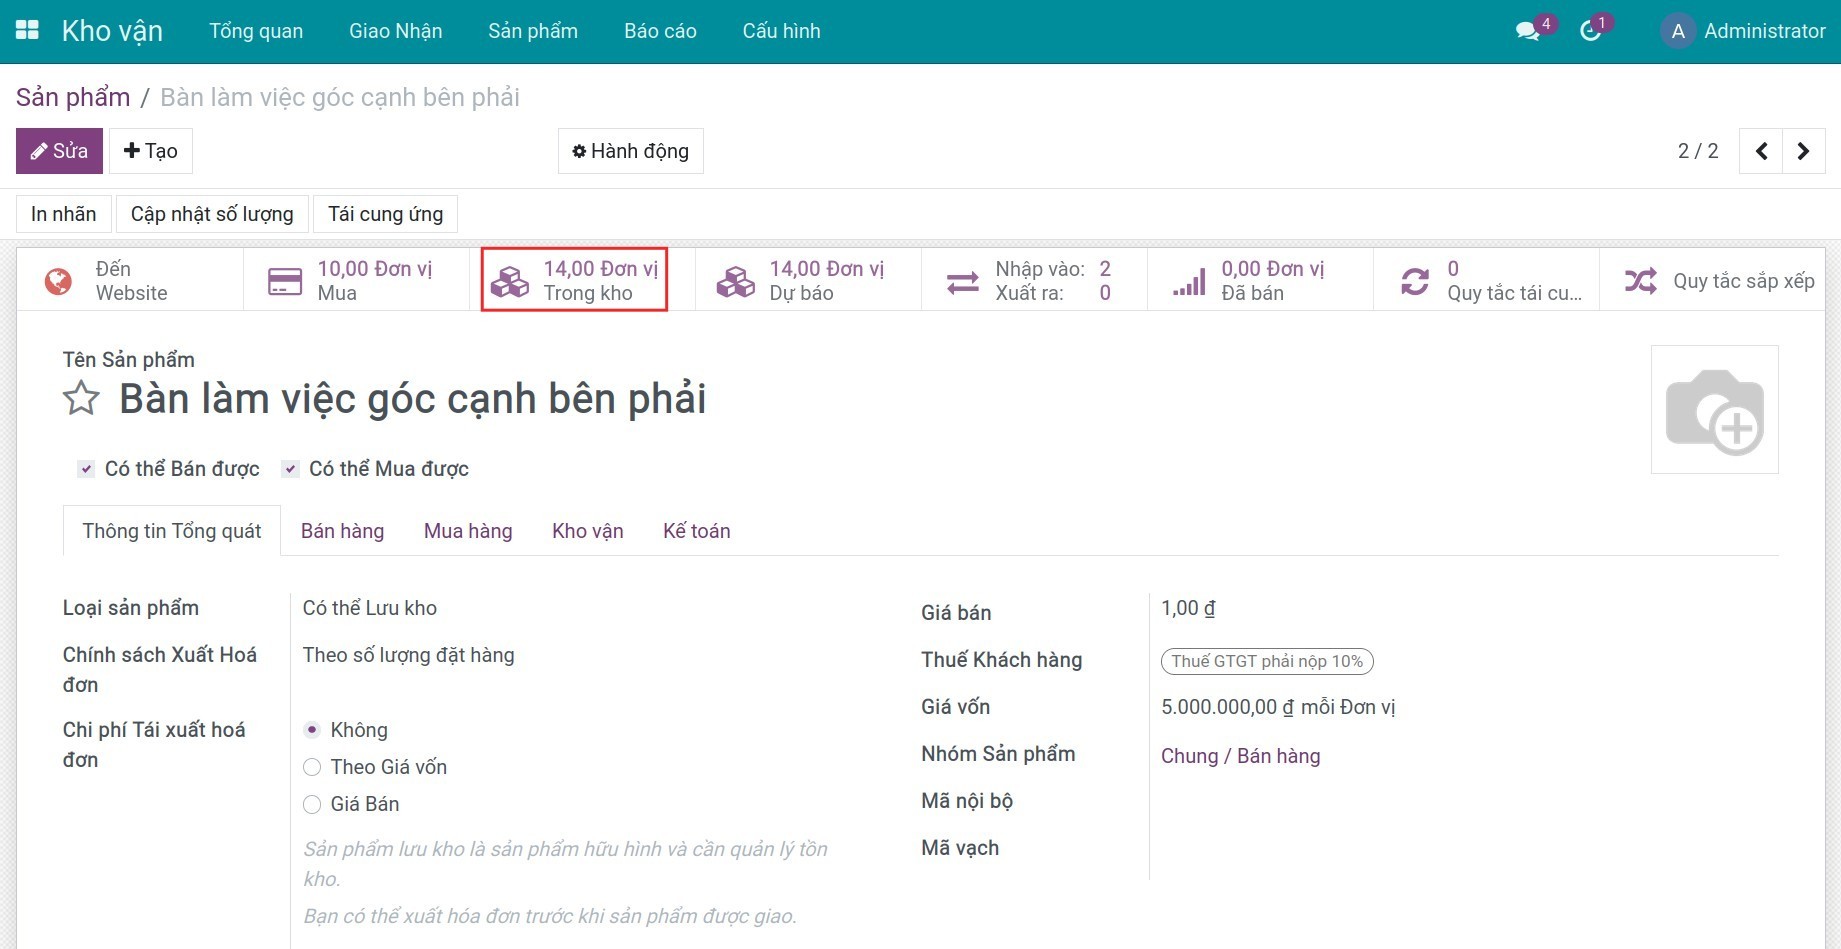Image resolution: width=1841 pixels, height=949 pixels.
Task: Switch to the Kho vận tab
Action: (x=588, y=531)
